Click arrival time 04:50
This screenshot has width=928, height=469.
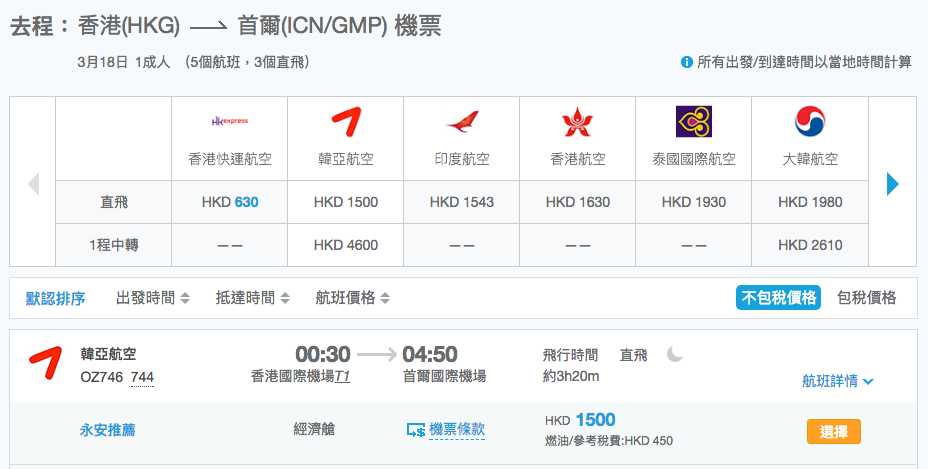430,354
